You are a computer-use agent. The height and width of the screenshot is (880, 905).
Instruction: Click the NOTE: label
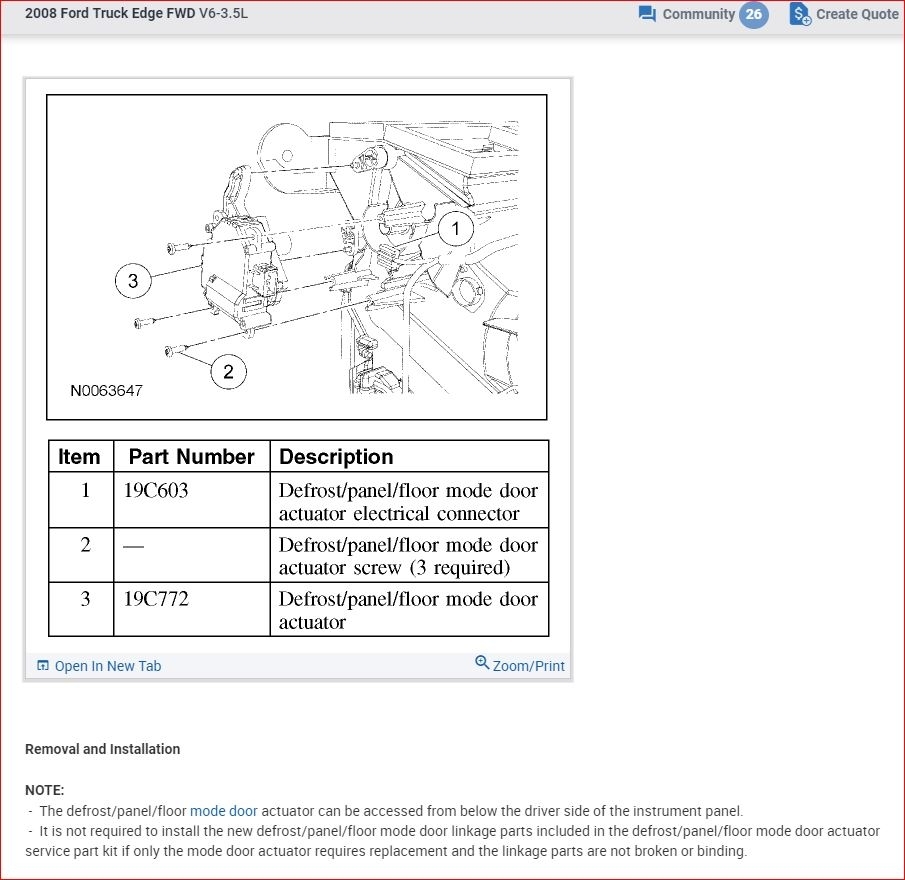click(44, 790)
